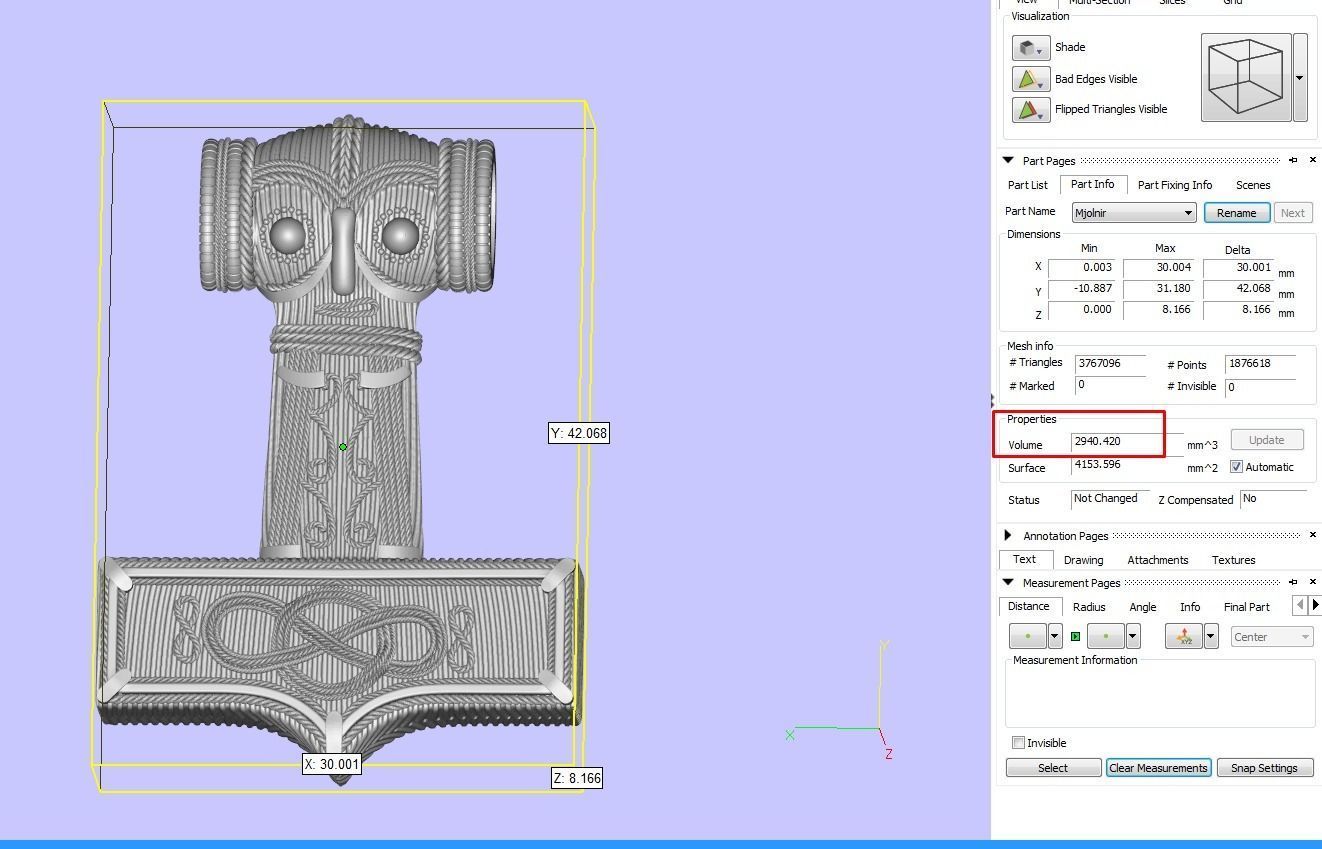1322x849 pixels.
Task: Switch to the Textures tab
Action: pyautogui.click(x=1234, y=560)
